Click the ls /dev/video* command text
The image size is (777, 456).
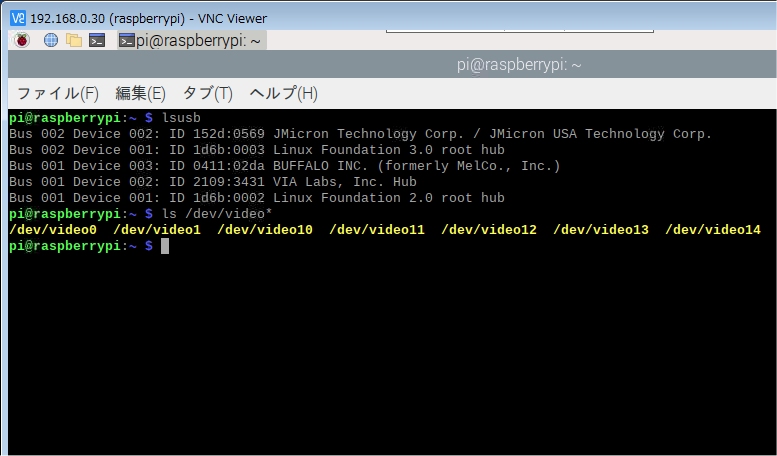pos(217,214)
